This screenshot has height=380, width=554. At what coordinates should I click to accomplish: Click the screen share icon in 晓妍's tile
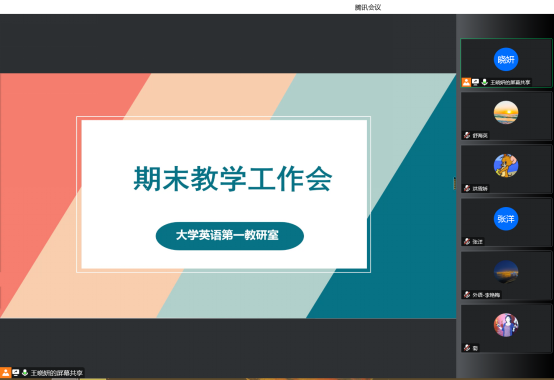[476, 82]
